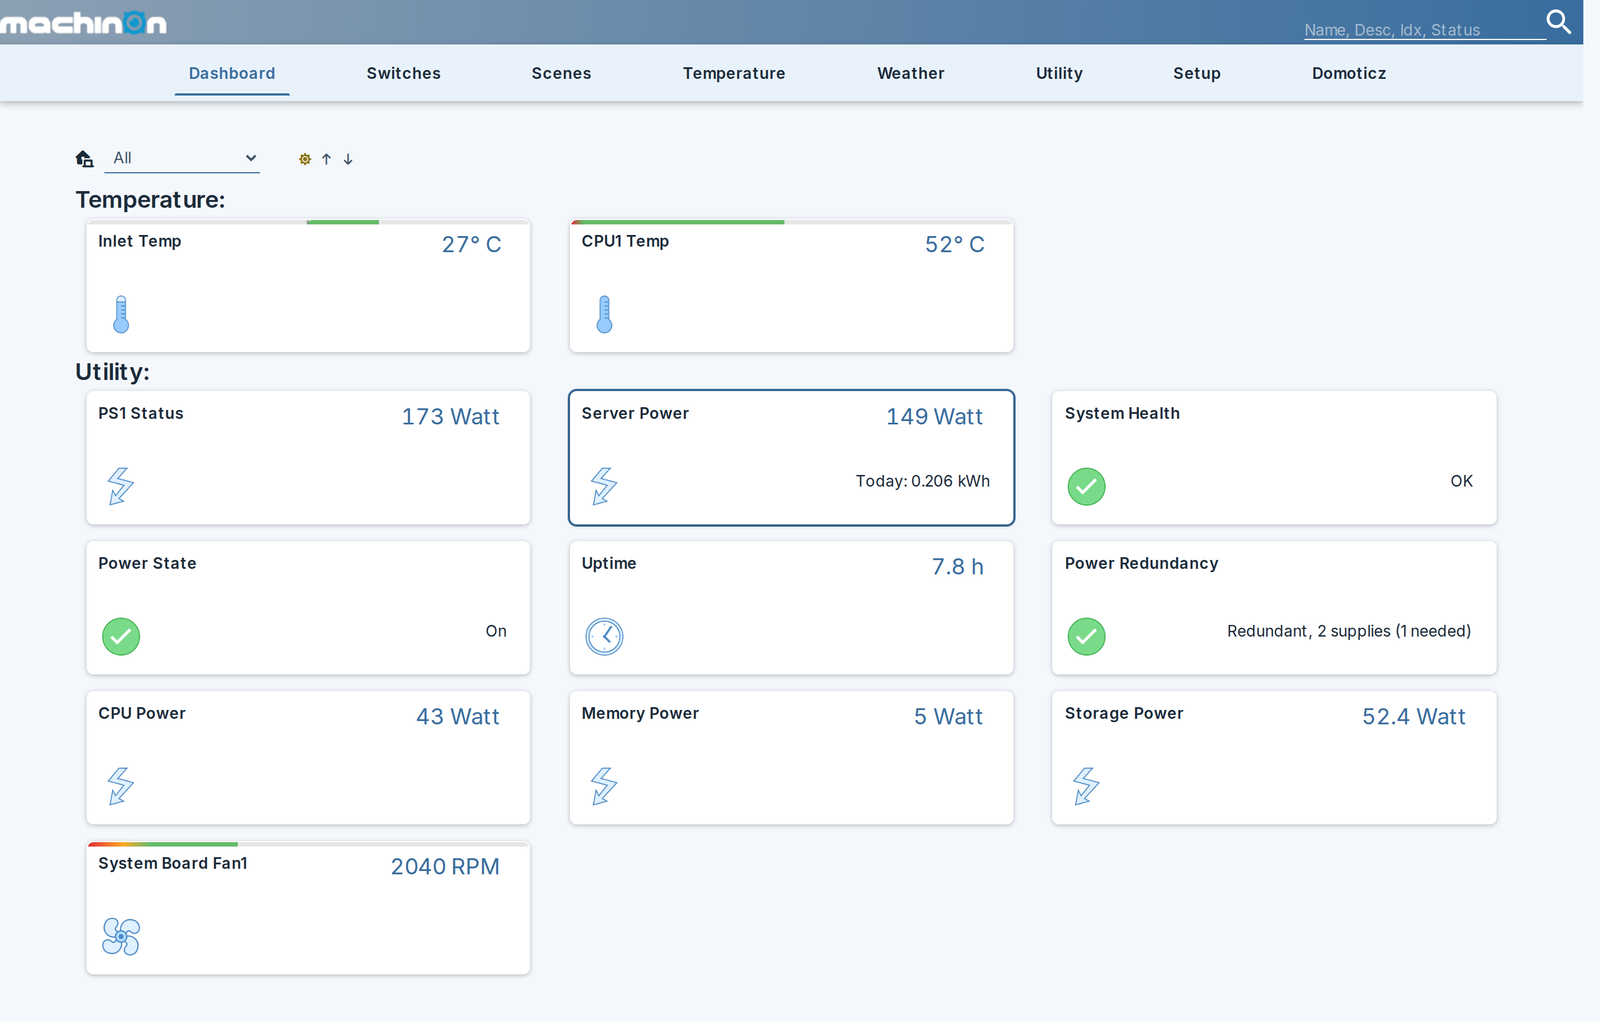Screen dimensions: 1600x1021
Task: Open the Utility tab
Action: pos(1059,73)
